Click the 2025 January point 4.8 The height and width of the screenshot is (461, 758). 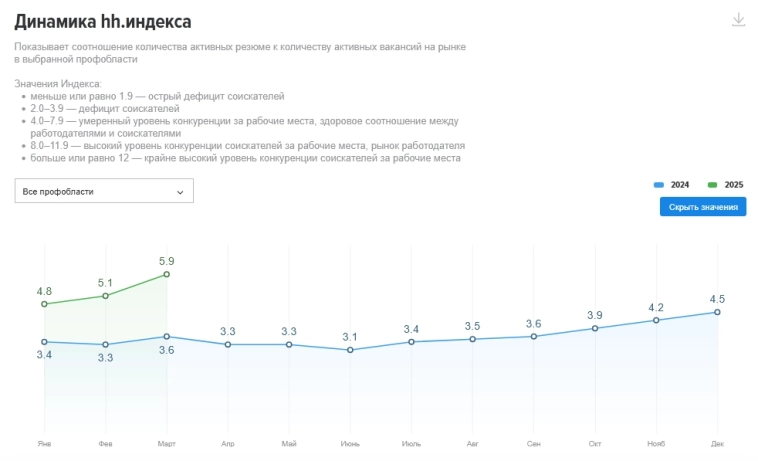pos(44,304)
